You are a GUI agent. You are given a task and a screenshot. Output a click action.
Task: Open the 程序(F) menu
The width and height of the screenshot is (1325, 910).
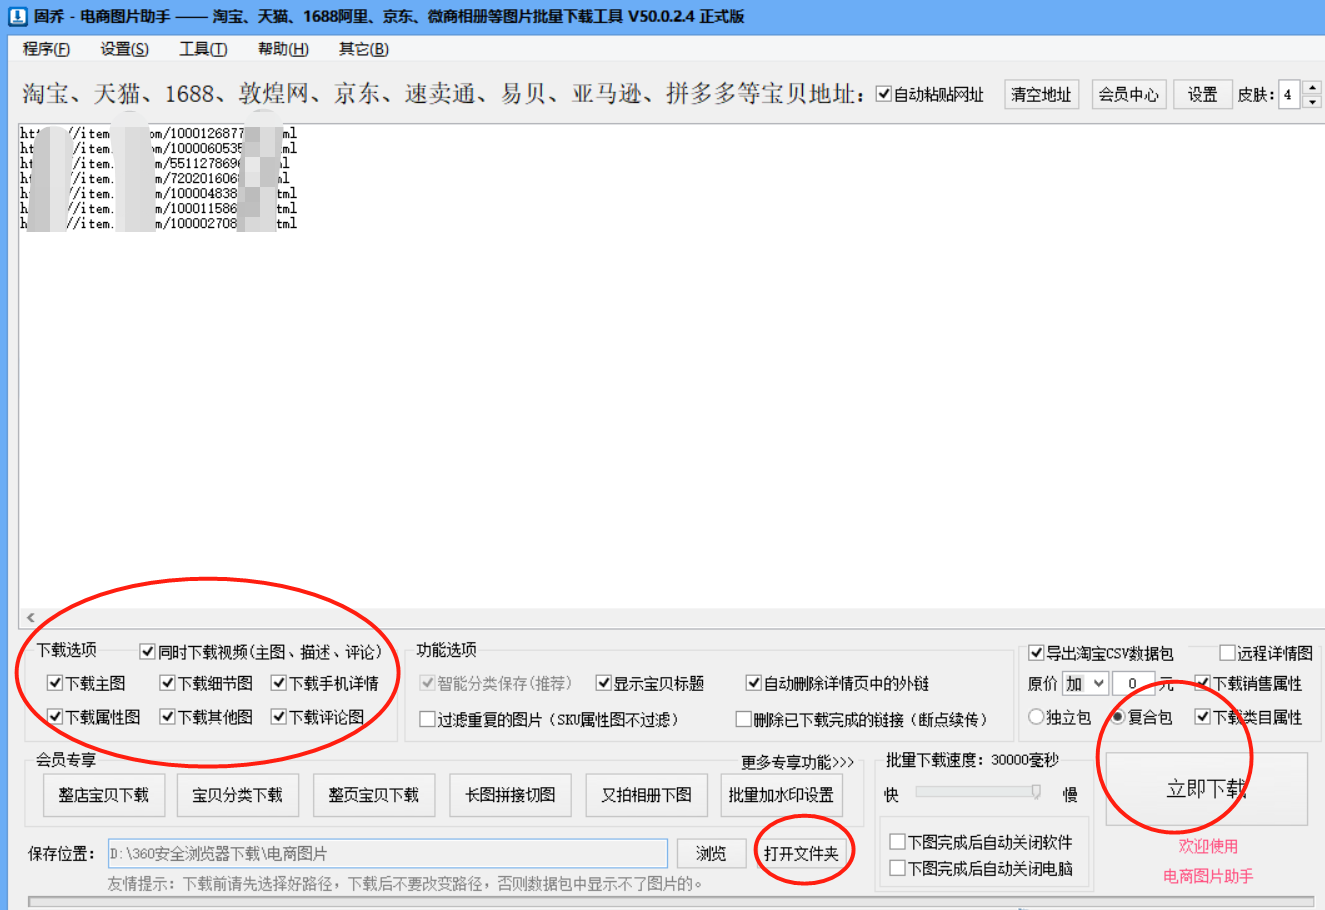[46, 49]
